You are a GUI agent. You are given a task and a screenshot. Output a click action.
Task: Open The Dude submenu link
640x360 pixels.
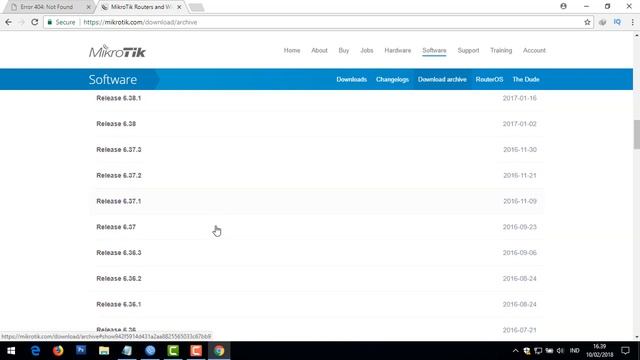click(x=526, y=80)
